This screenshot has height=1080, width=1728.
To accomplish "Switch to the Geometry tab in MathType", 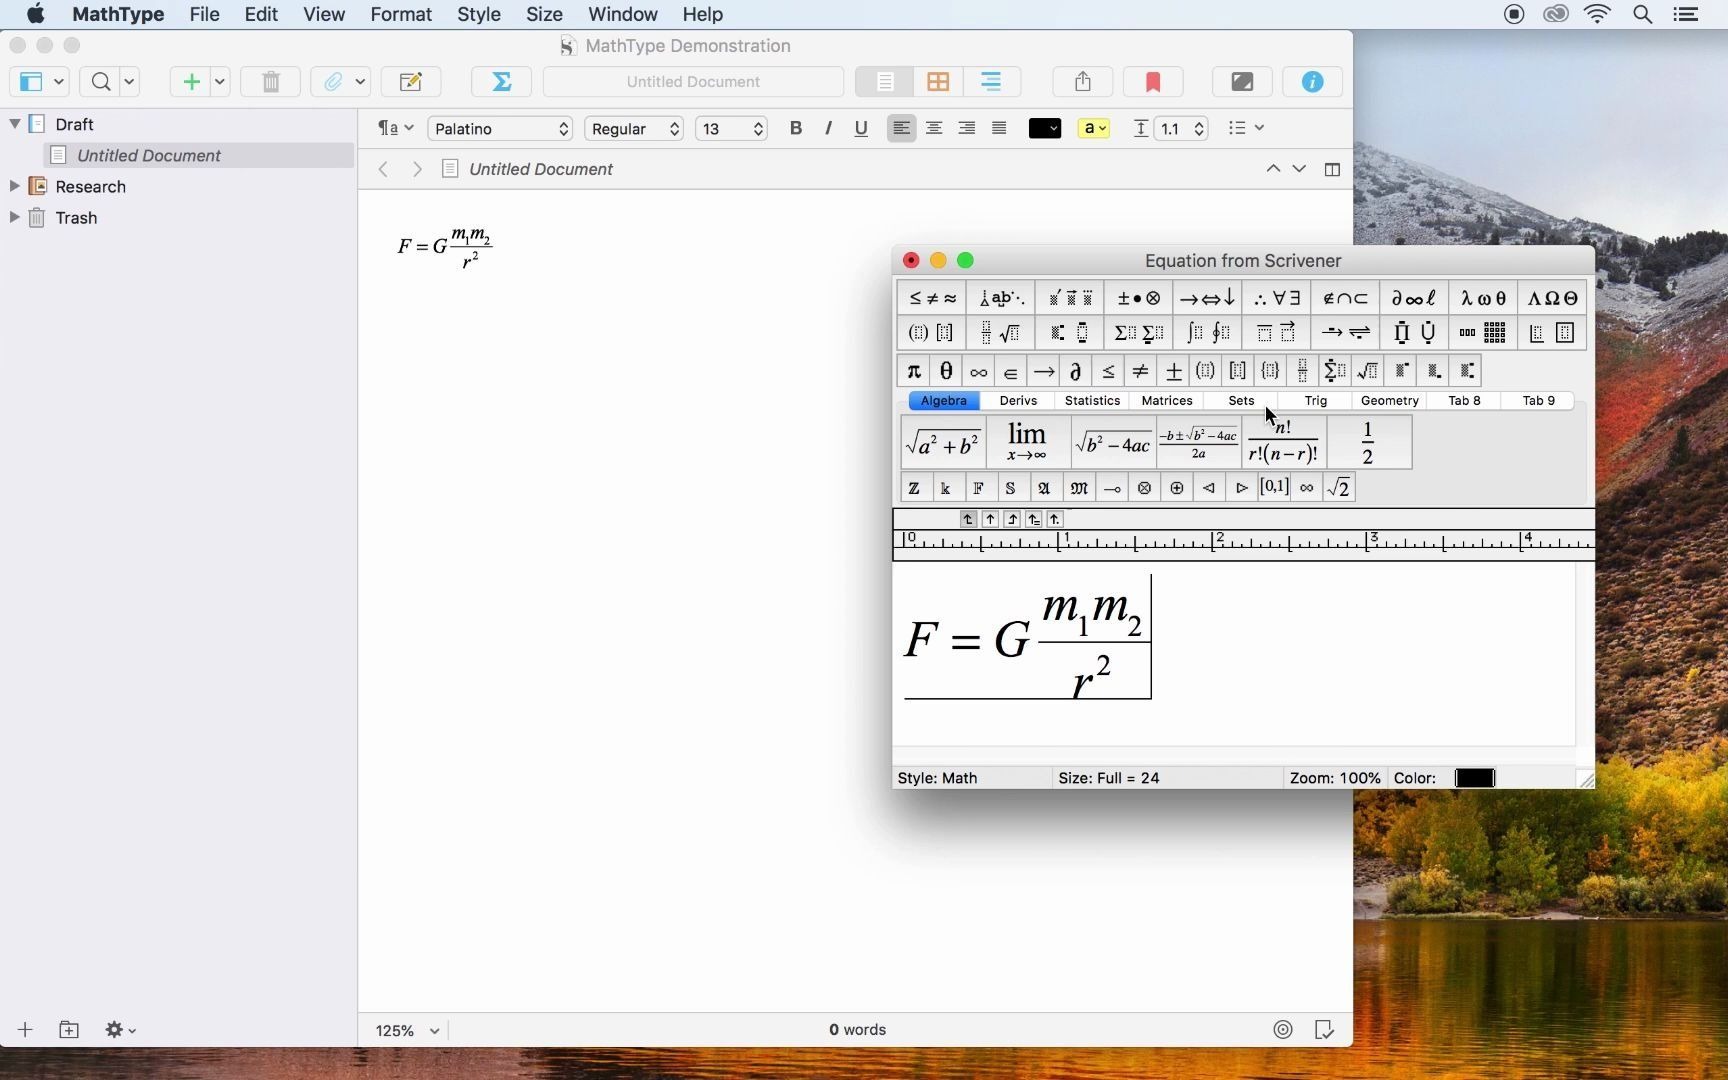I will (1390, 401).
